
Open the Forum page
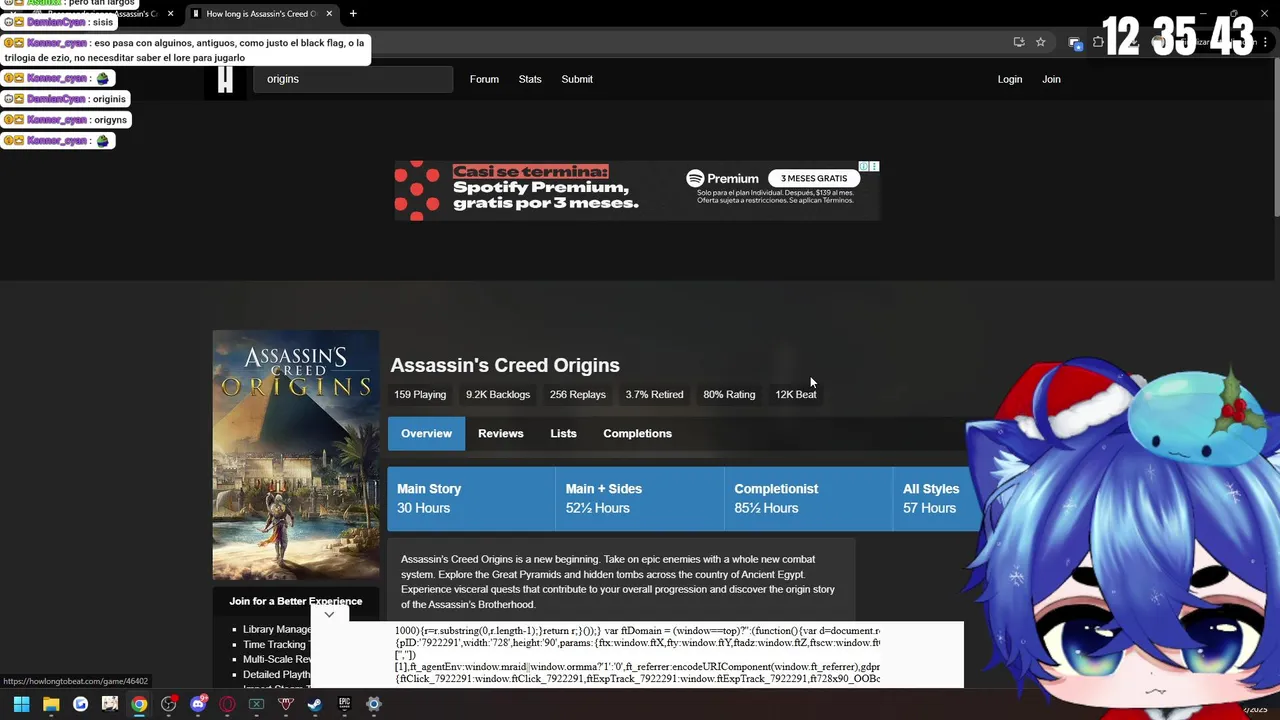point(484,79)
